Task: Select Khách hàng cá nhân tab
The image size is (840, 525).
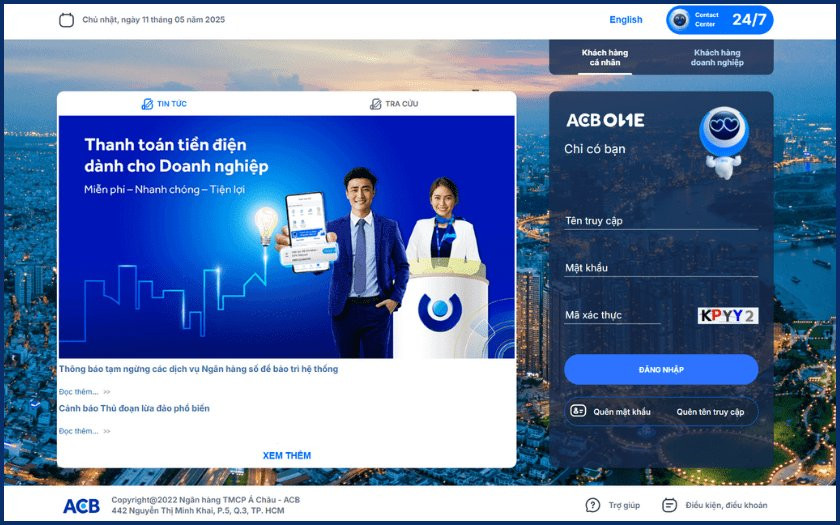Action: 604,57
